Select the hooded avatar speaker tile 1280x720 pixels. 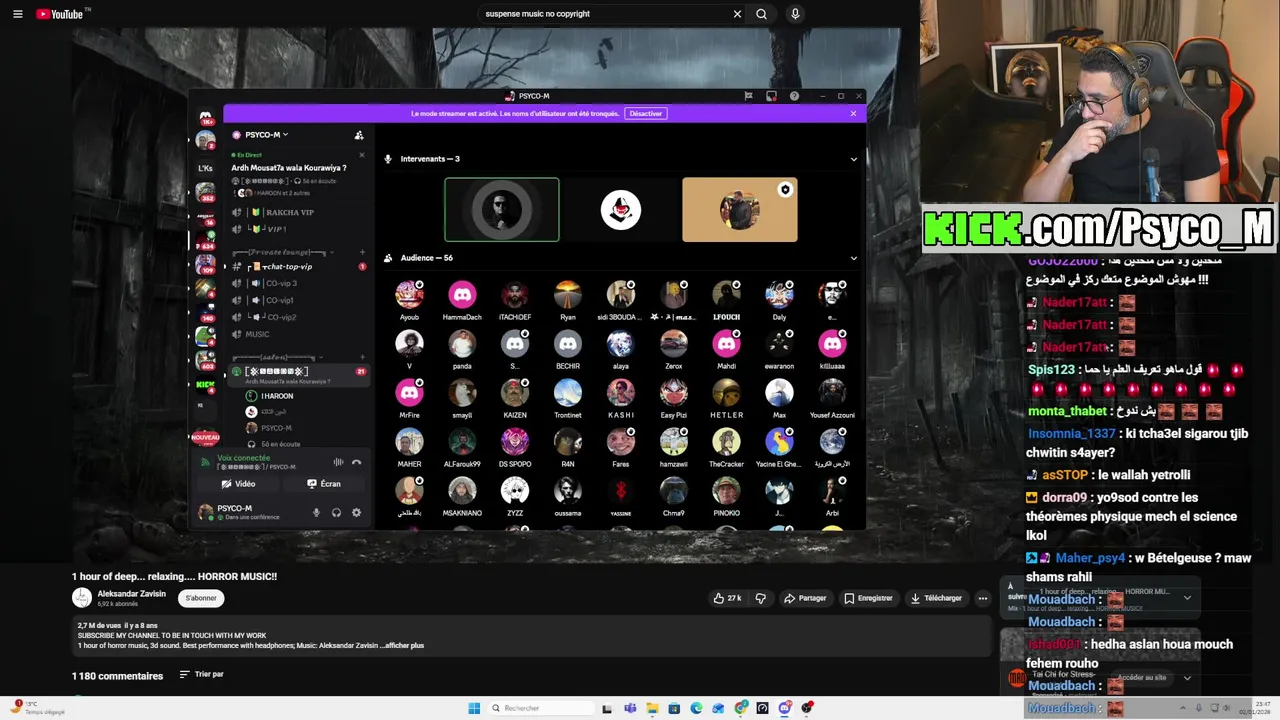coord(621,210)
